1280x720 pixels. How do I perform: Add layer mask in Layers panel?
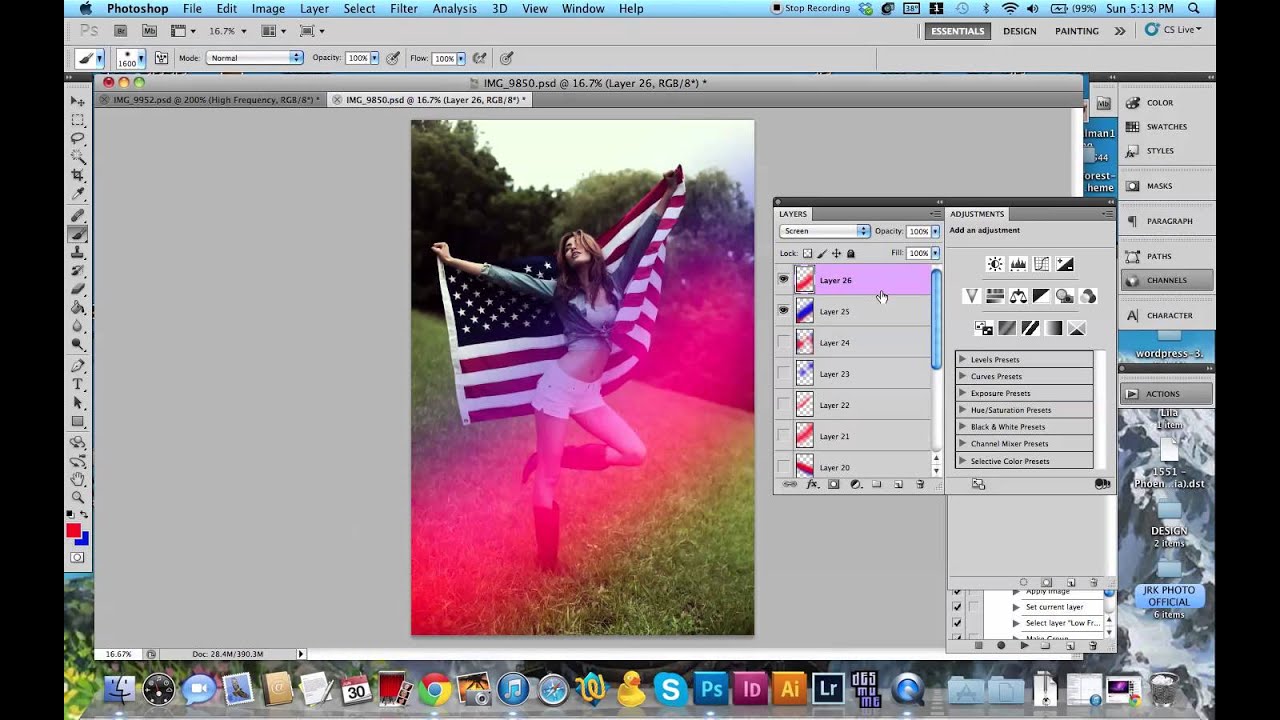click(x=833, y=484)
